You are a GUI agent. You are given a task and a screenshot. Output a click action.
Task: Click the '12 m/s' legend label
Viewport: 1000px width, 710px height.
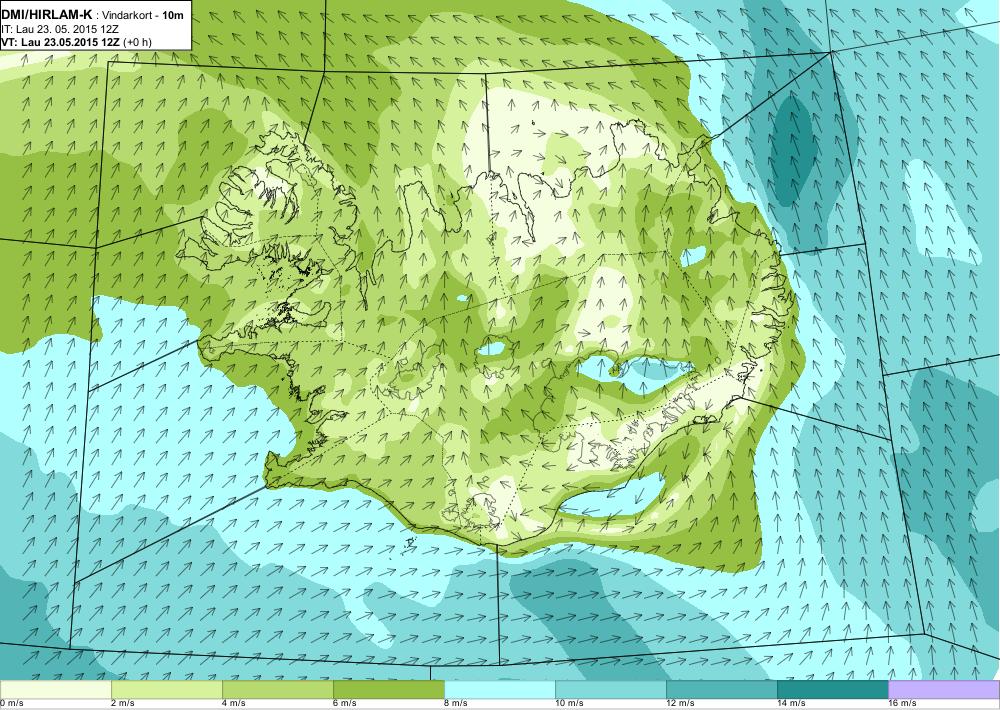680,703
